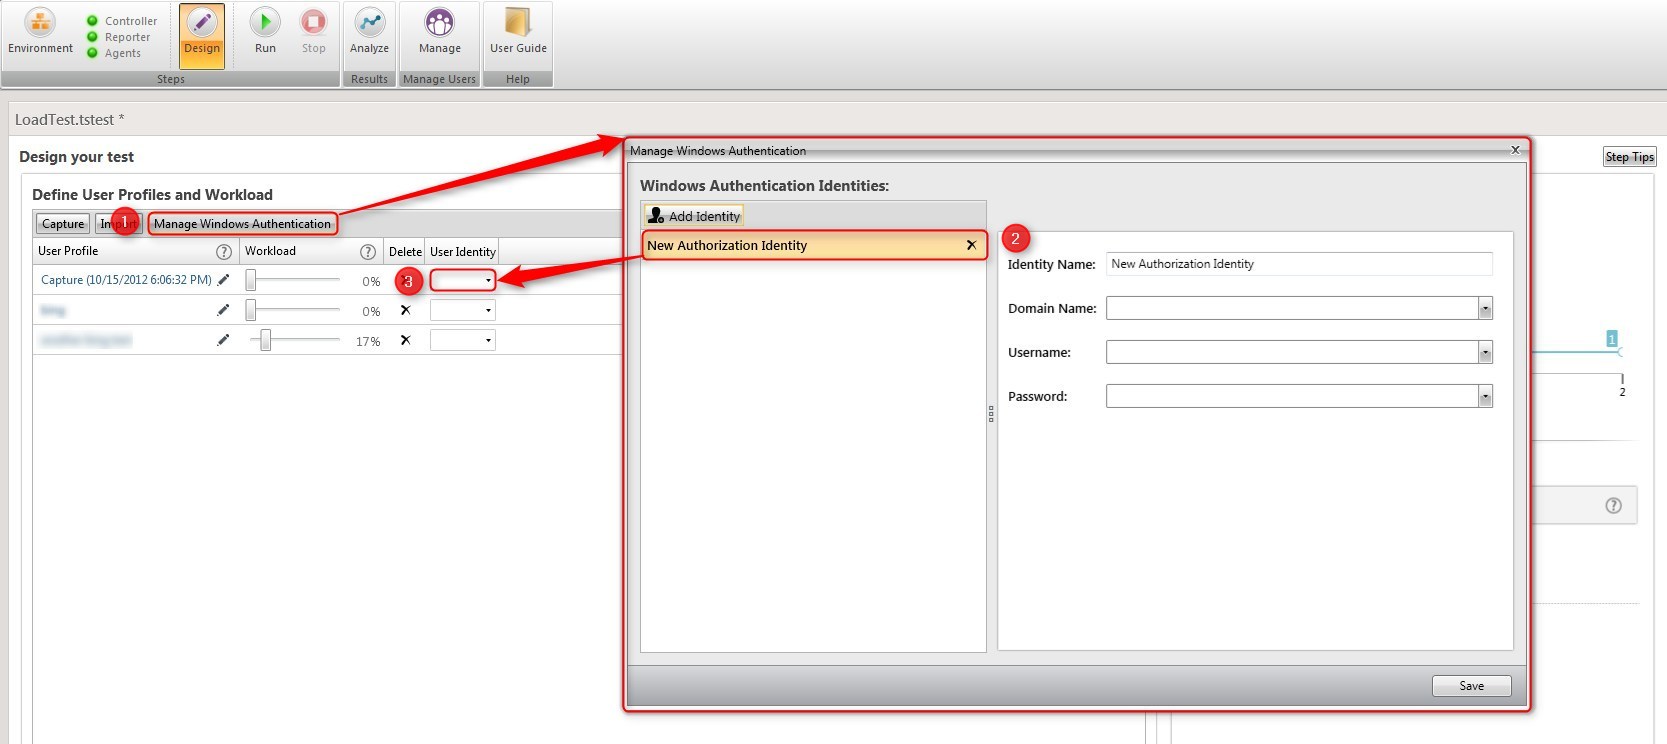Click pencil icon in the 17% workload row
1667x744 pixels.
tap(223, 340)
